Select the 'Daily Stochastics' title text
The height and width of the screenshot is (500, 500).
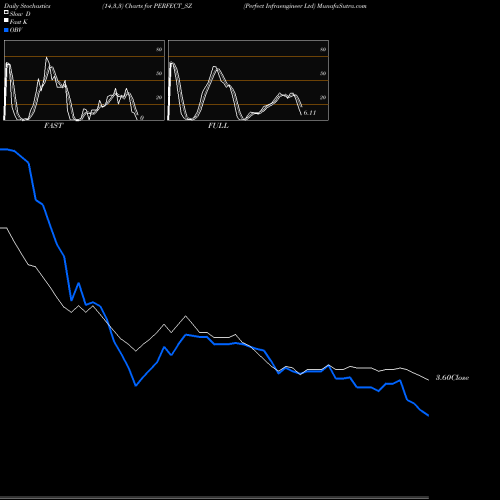point(27,6)
